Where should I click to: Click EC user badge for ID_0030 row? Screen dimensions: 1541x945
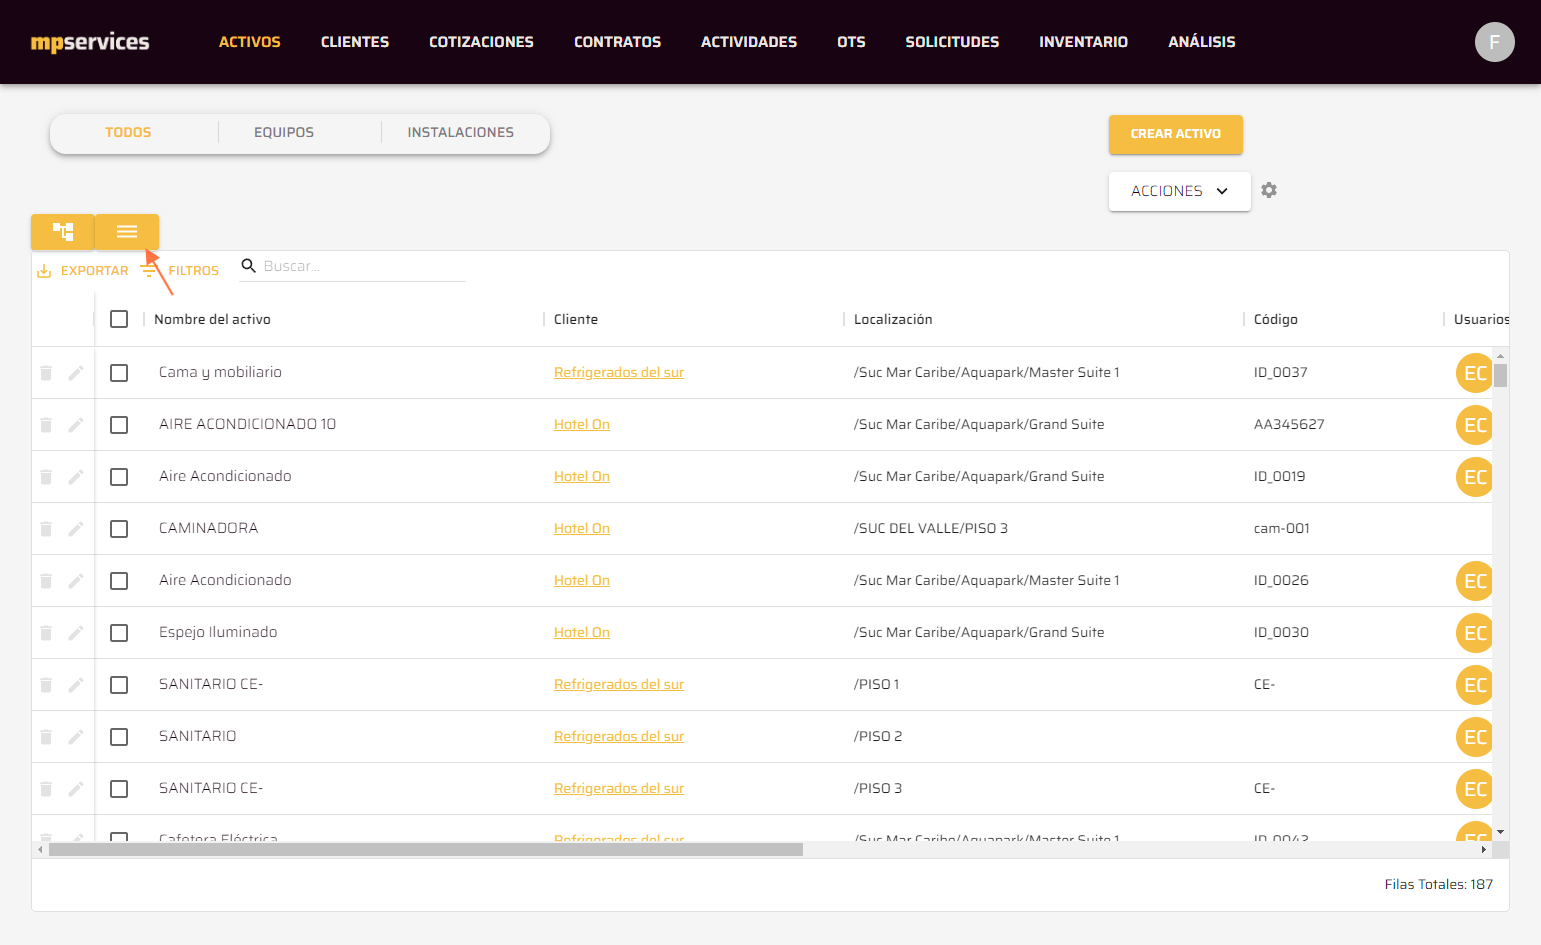tap(1474, 633)
